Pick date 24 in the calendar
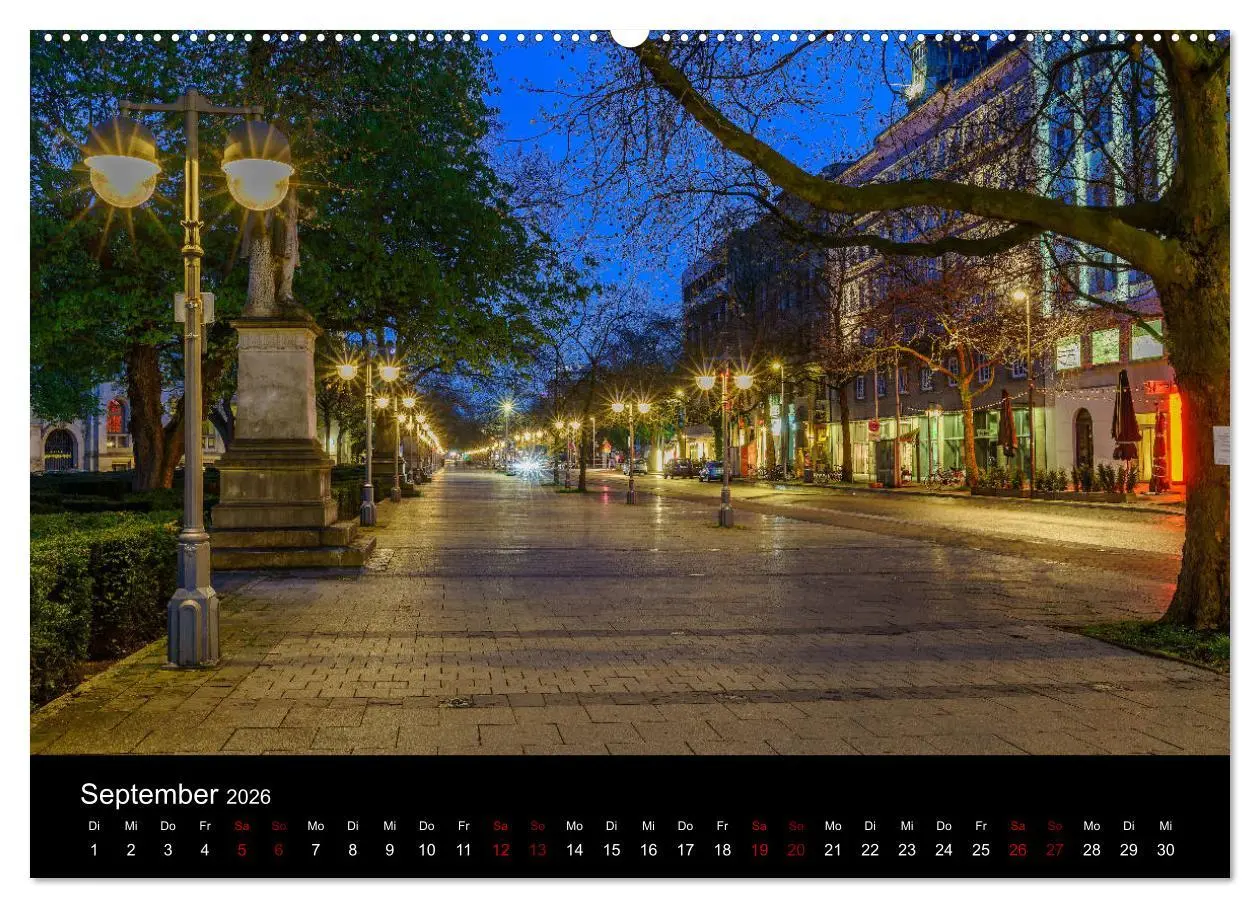This screenshot has width=1260, height=908. pos(944,850)
